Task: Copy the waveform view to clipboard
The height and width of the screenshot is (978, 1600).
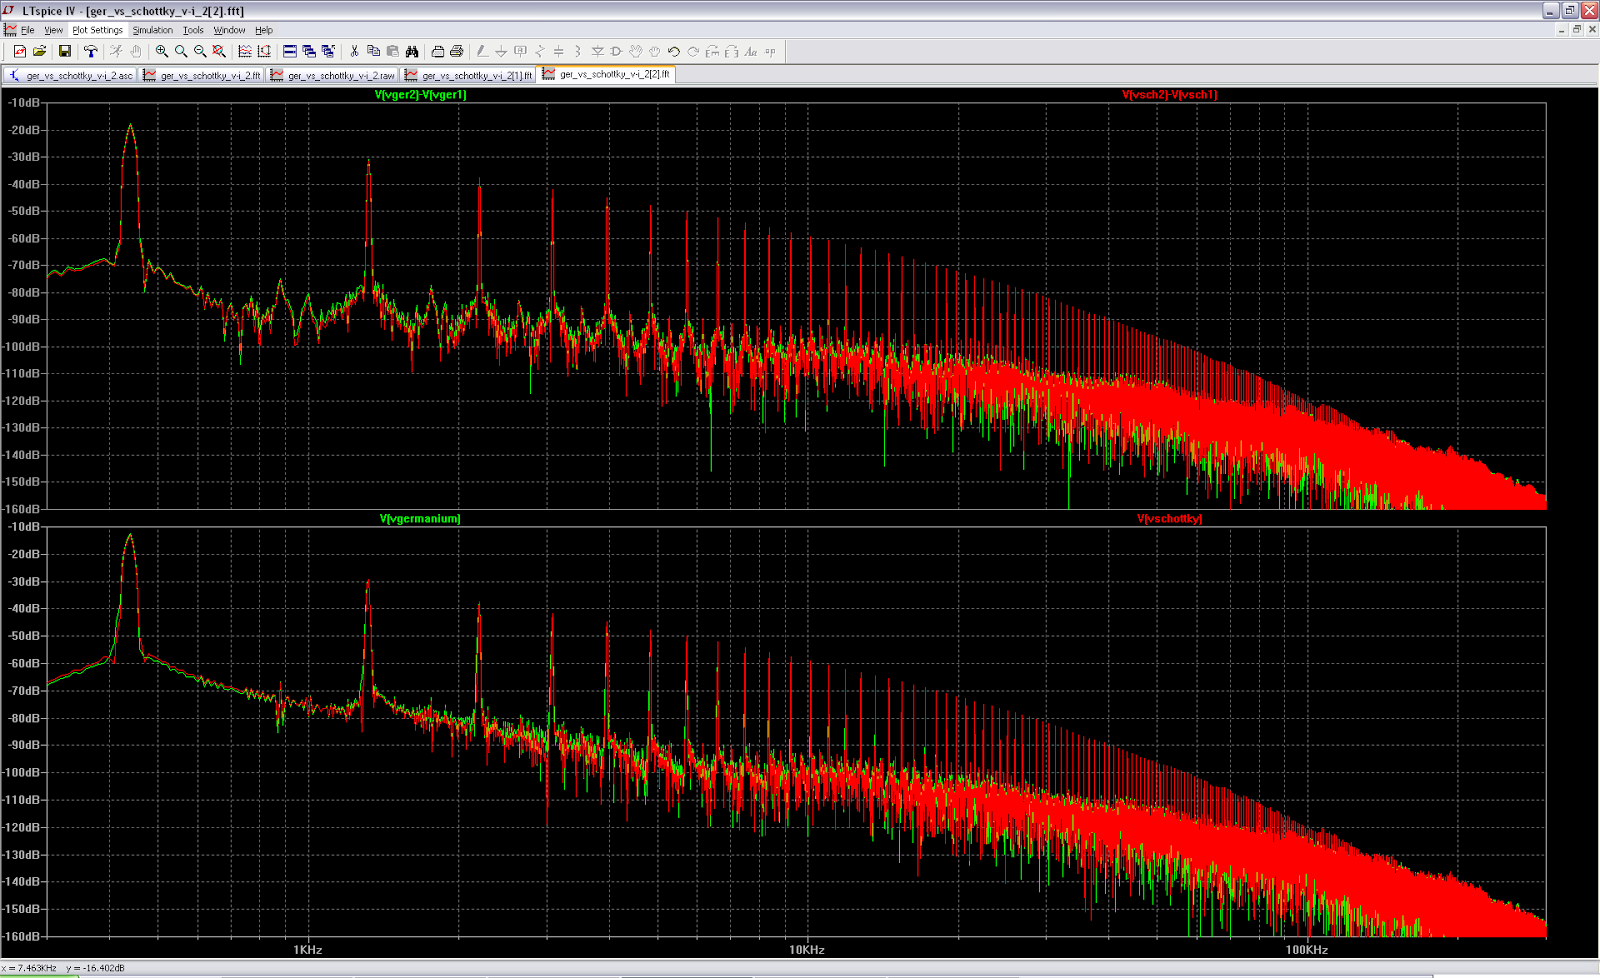Action: click(374, 51)
